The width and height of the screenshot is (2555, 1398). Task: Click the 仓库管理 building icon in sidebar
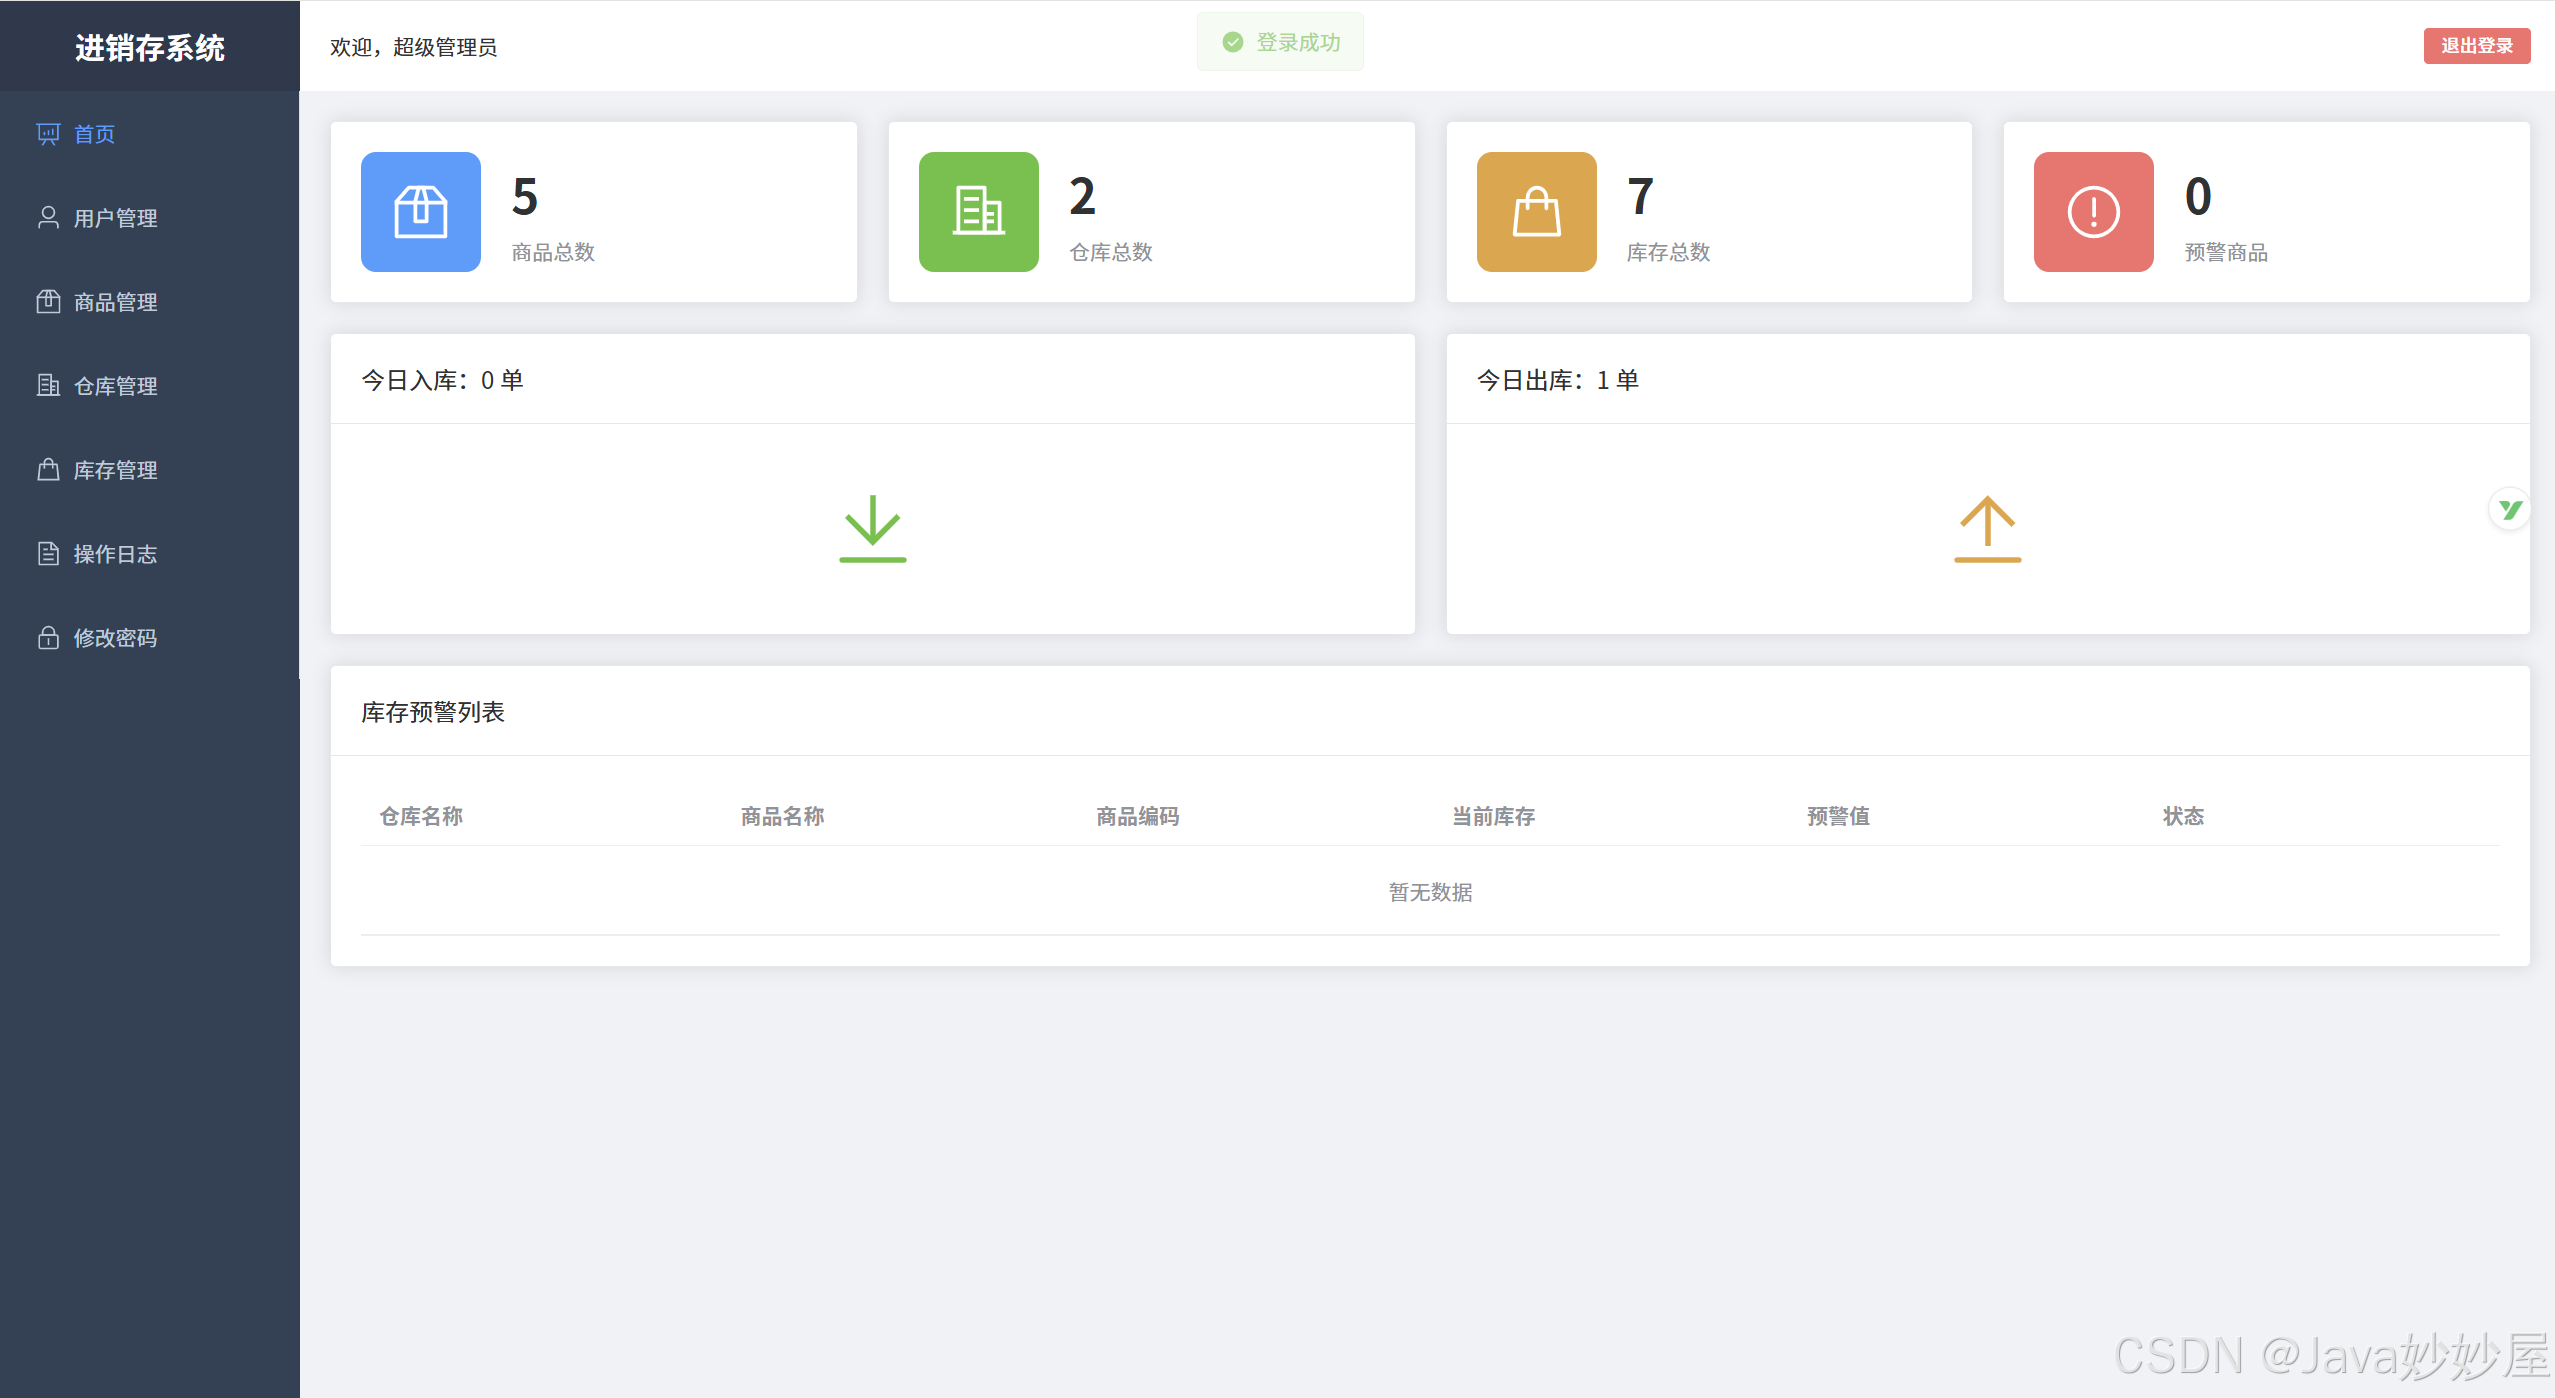pos(48,386)
